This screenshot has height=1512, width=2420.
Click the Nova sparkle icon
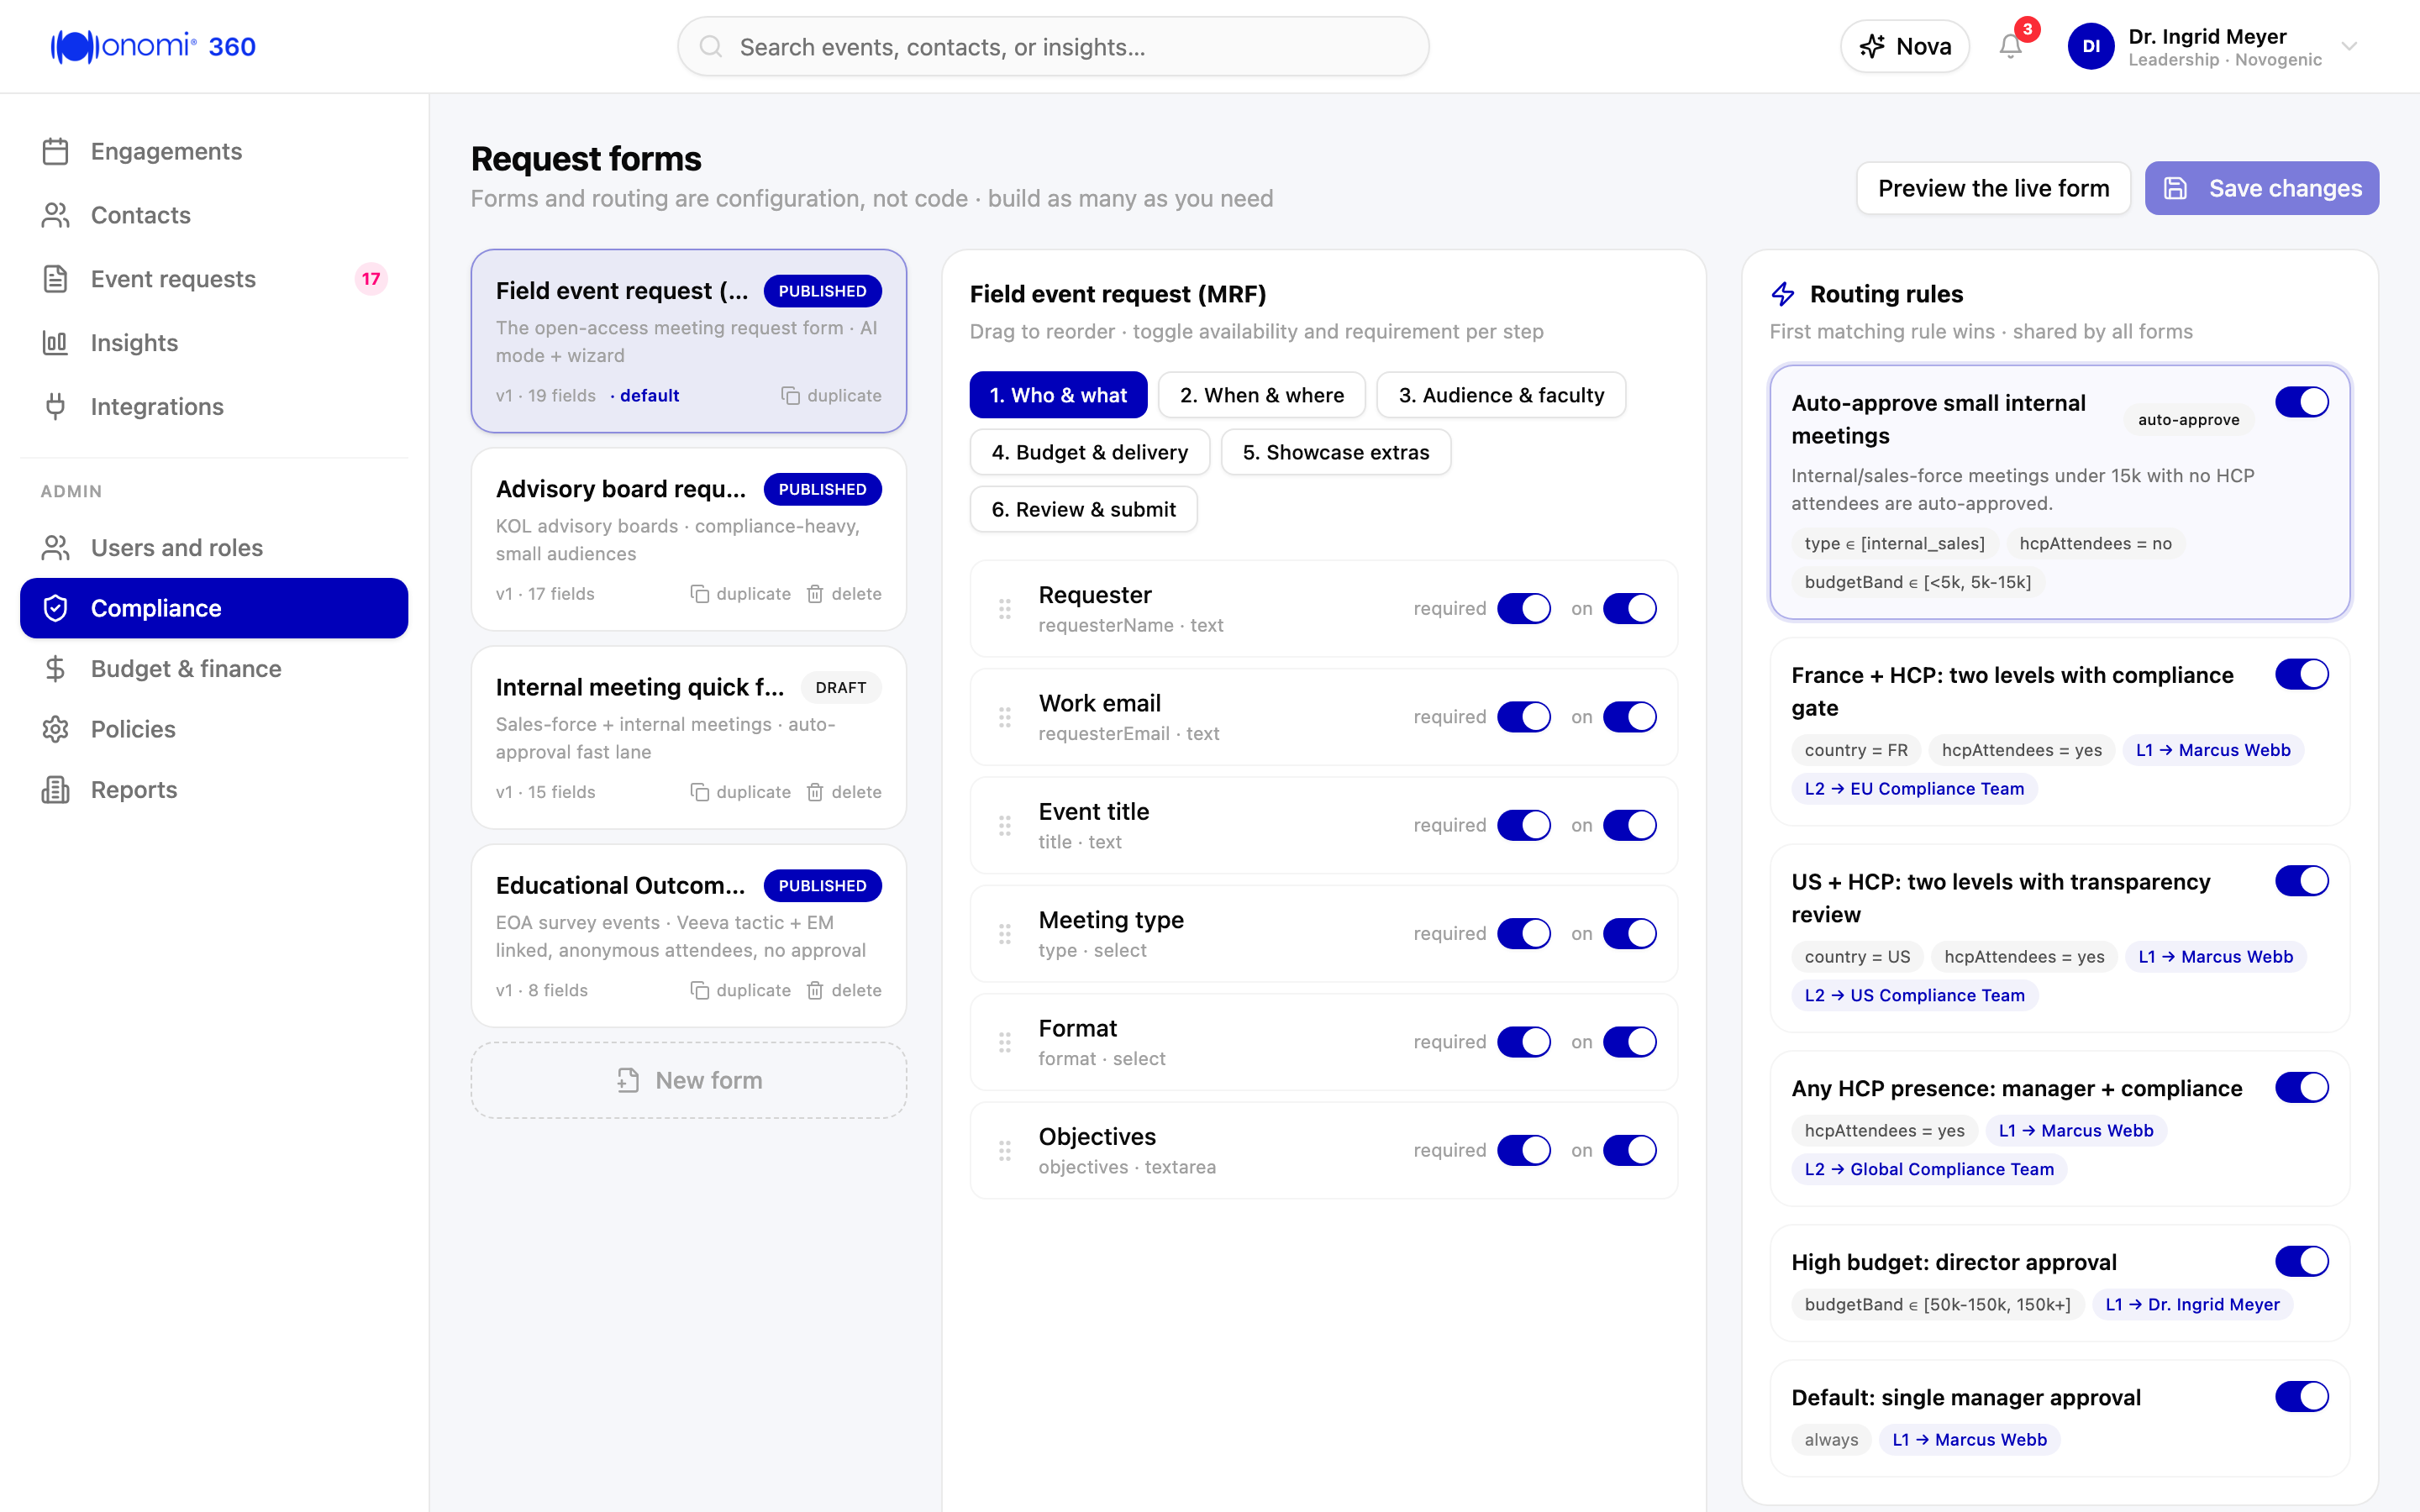(1872, 46)
